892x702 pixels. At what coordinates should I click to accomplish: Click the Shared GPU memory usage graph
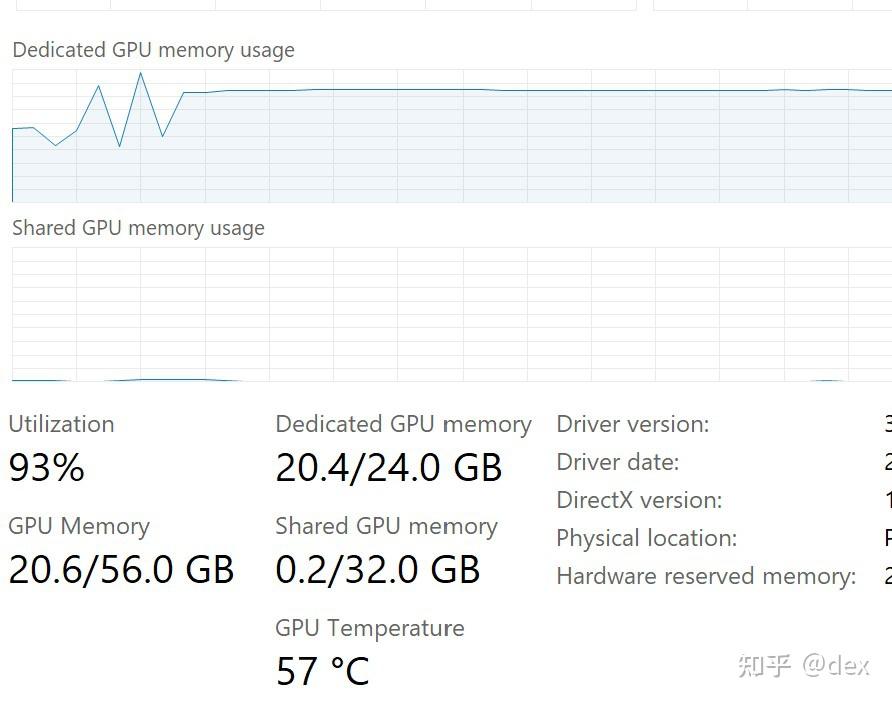(450, 314)
